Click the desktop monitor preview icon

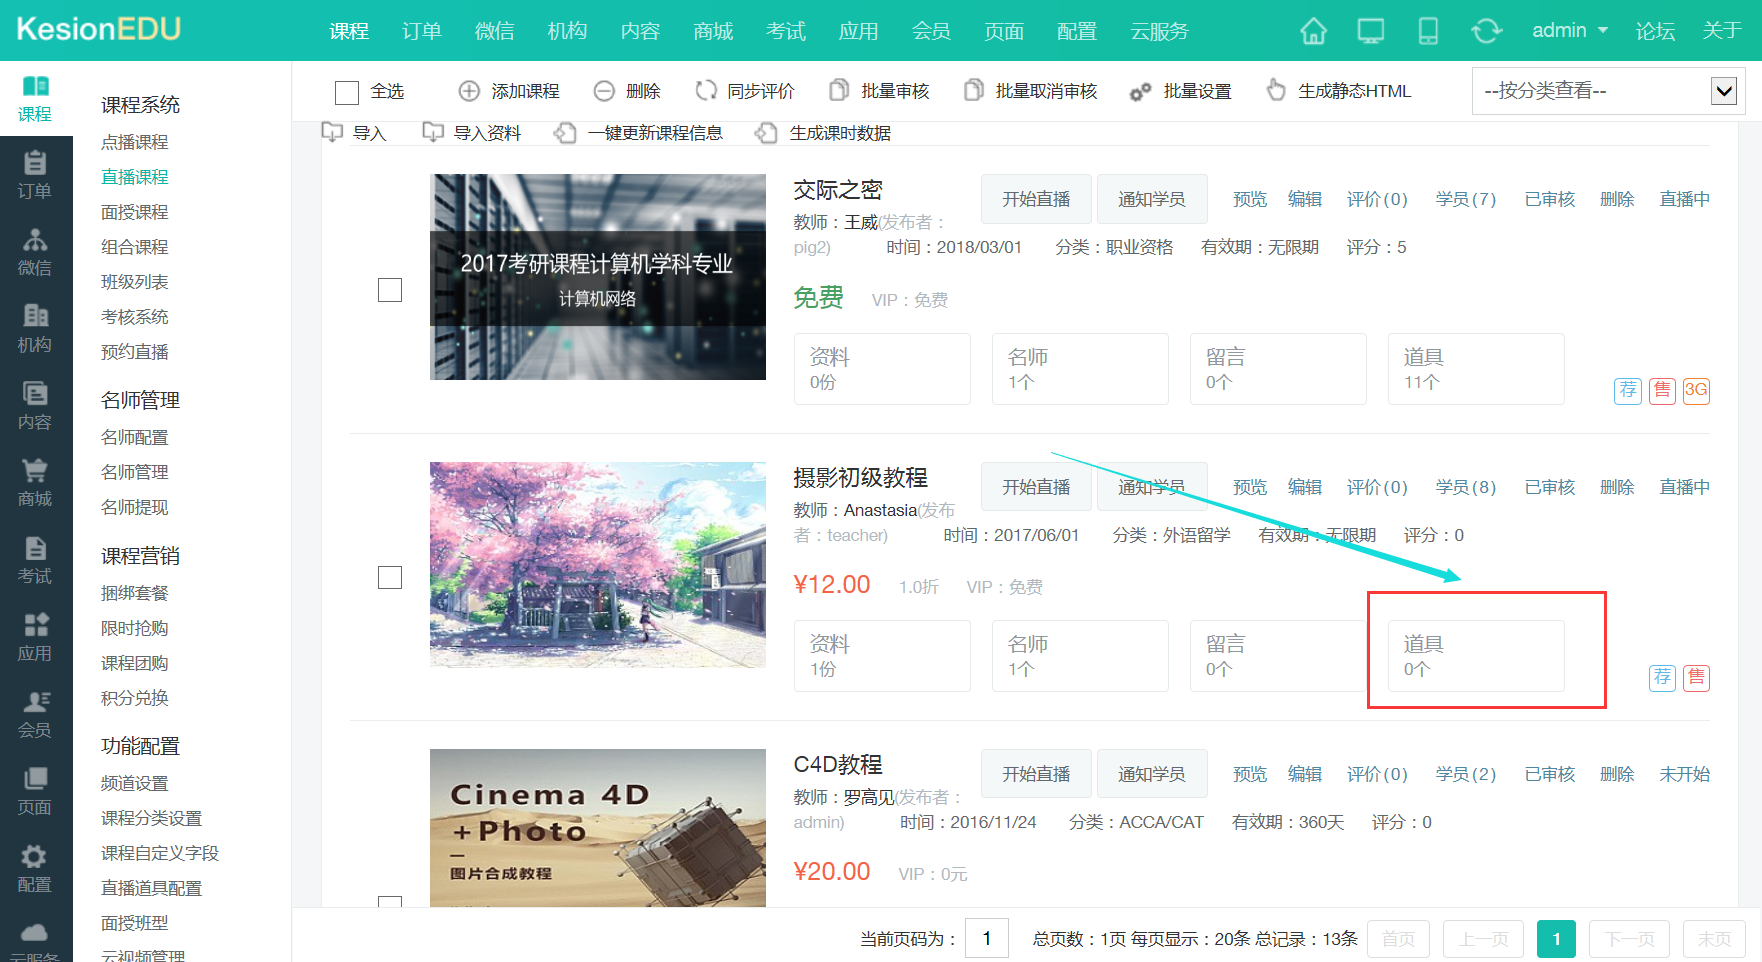coord(1370,31)
